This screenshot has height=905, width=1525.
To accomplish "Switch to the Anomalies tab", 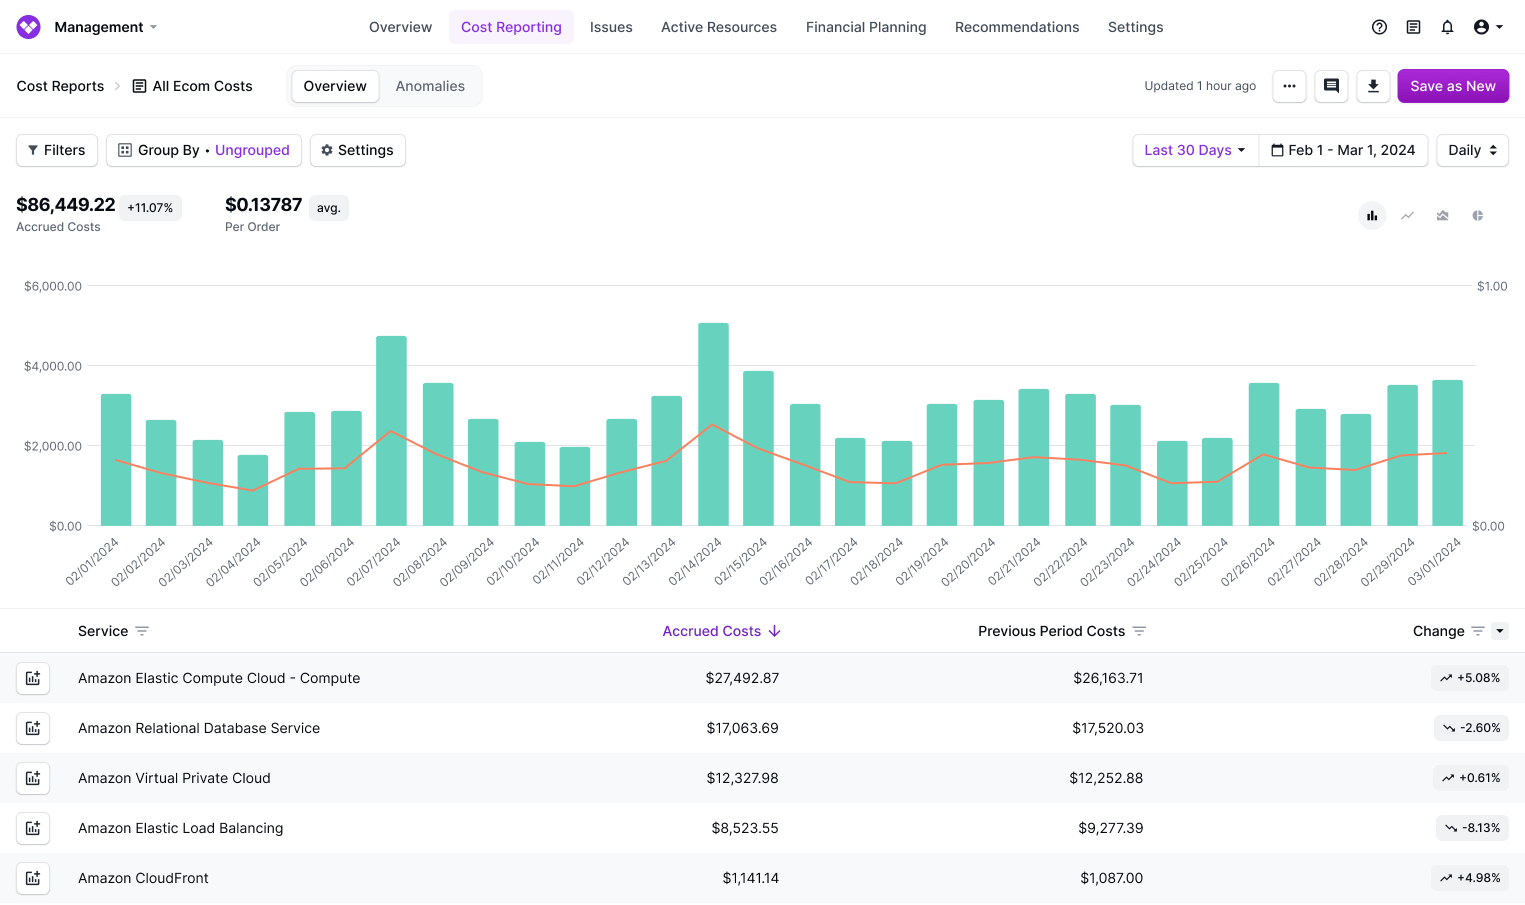I will [x=430, y=86].
